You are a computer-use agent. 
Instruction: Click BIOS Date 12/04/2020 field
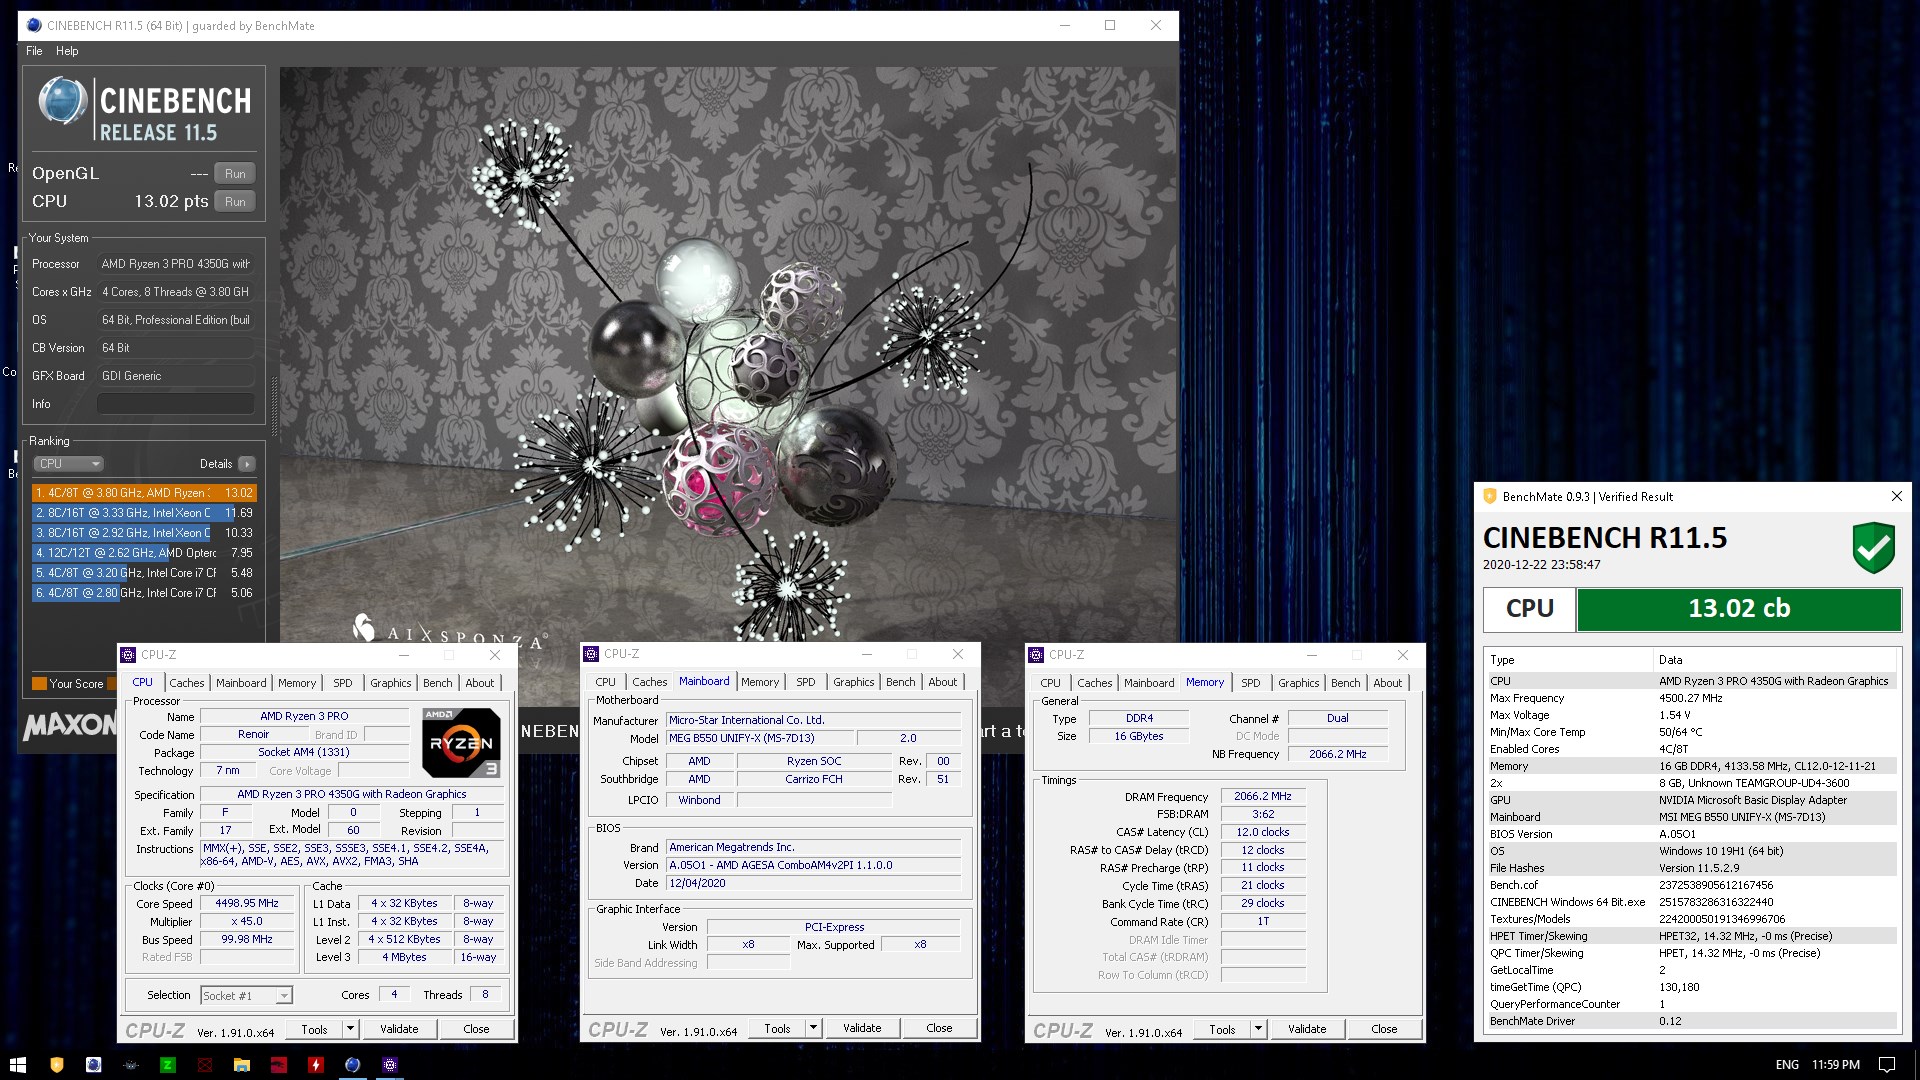tap(813, 883)
